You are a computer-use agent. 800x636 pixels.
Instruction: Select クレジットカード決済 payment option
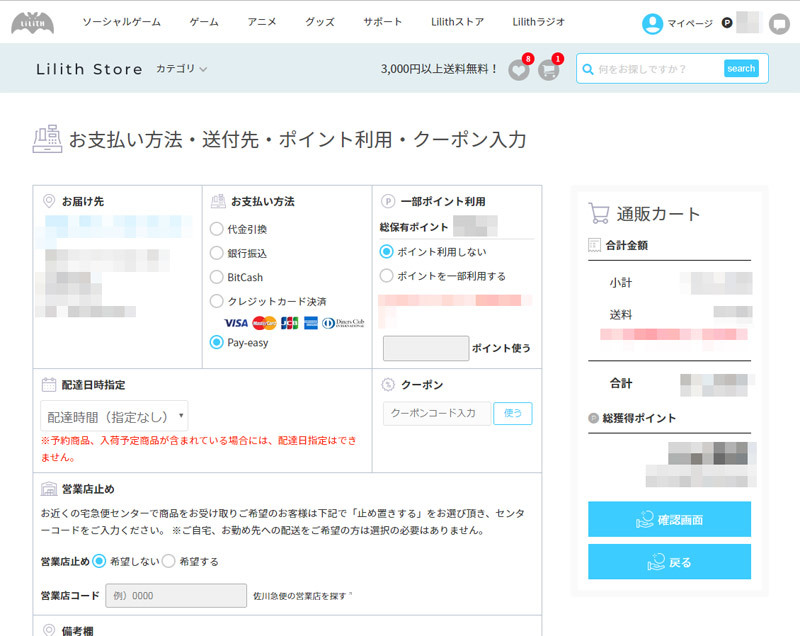tap(216, 301)
